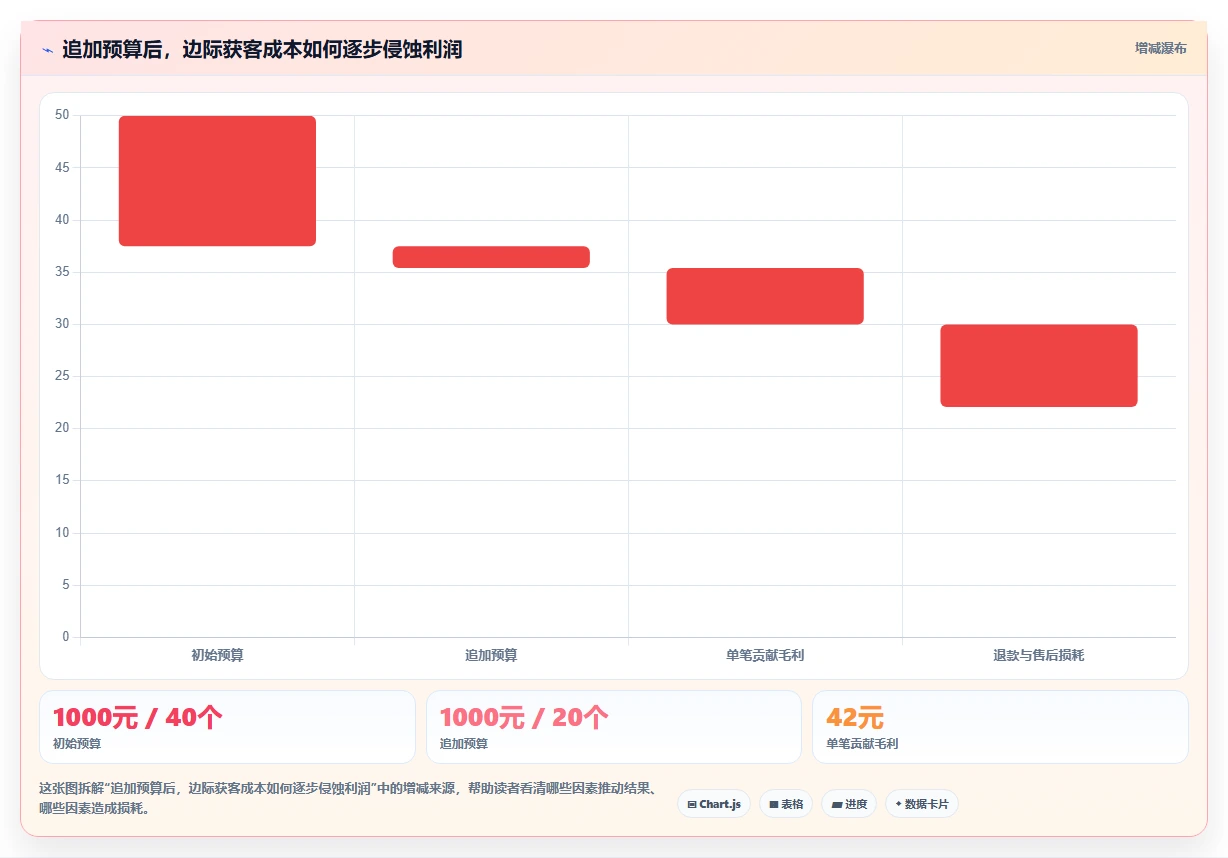Image resolution: width=1228 pixels, height=858 pixels.
Task: Click y-axis value 10
Action: click(x=62, y=533)
